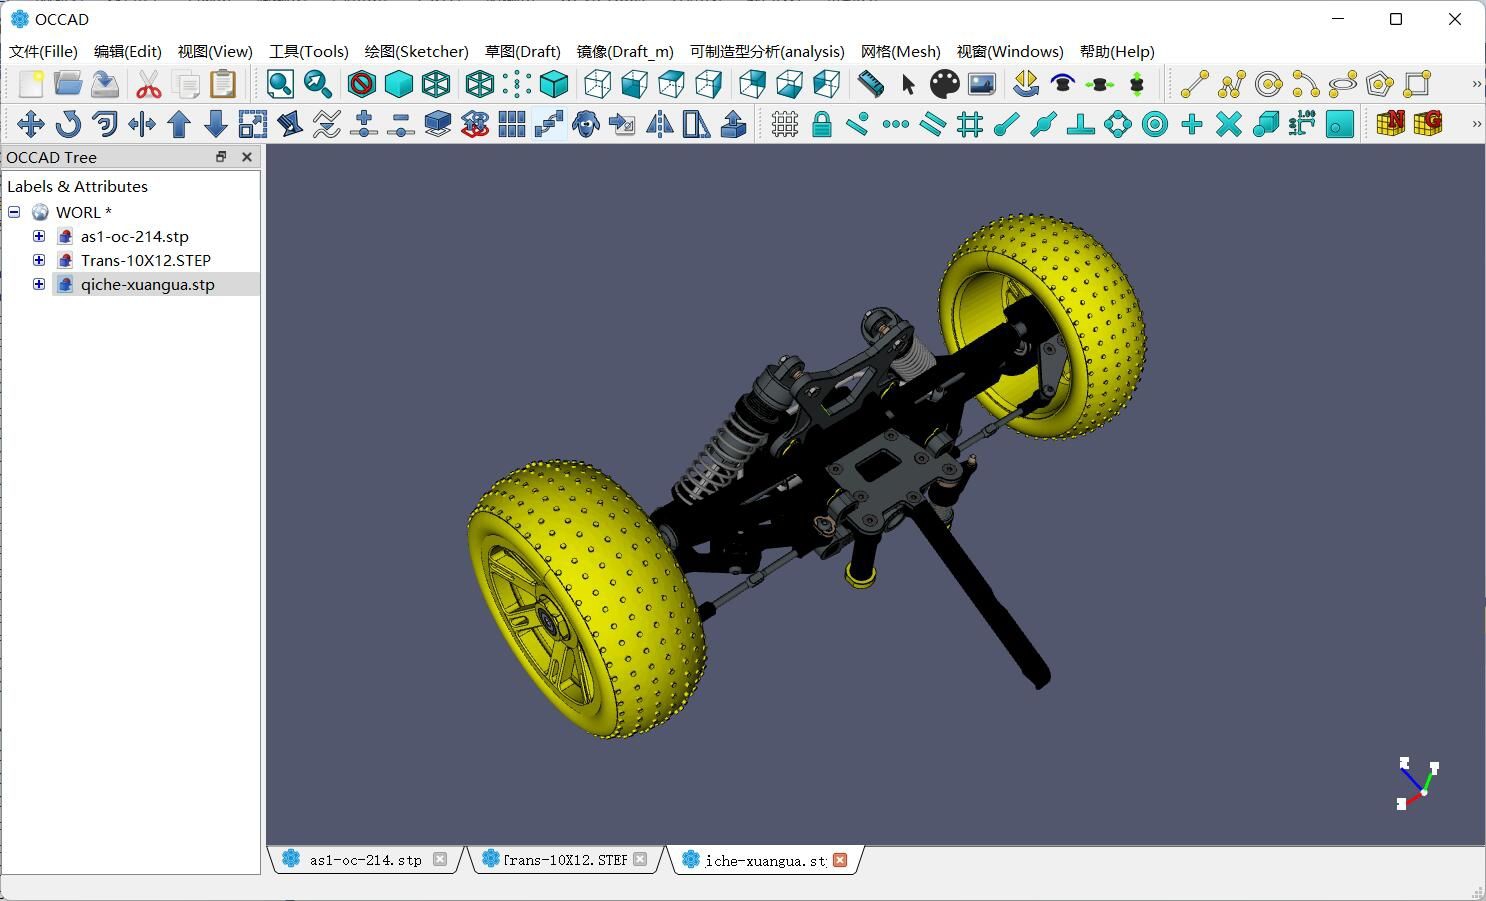Click the four-arrow Move tool icon

click(30, 124)
